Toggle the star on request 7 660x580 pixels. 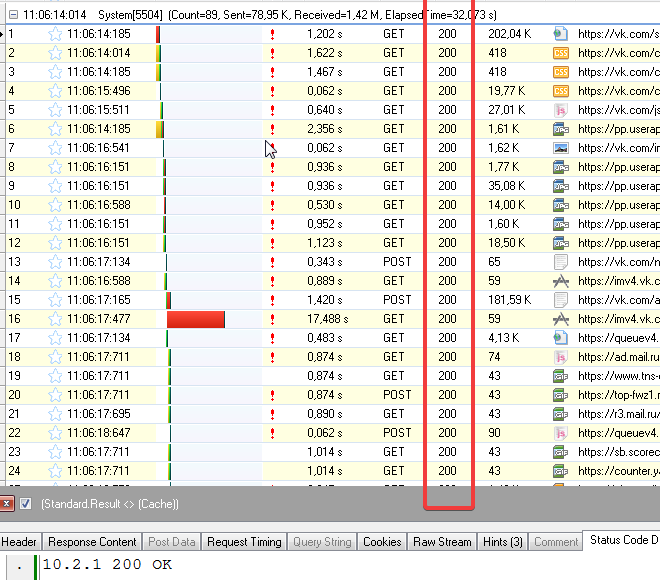pos(55,148)
